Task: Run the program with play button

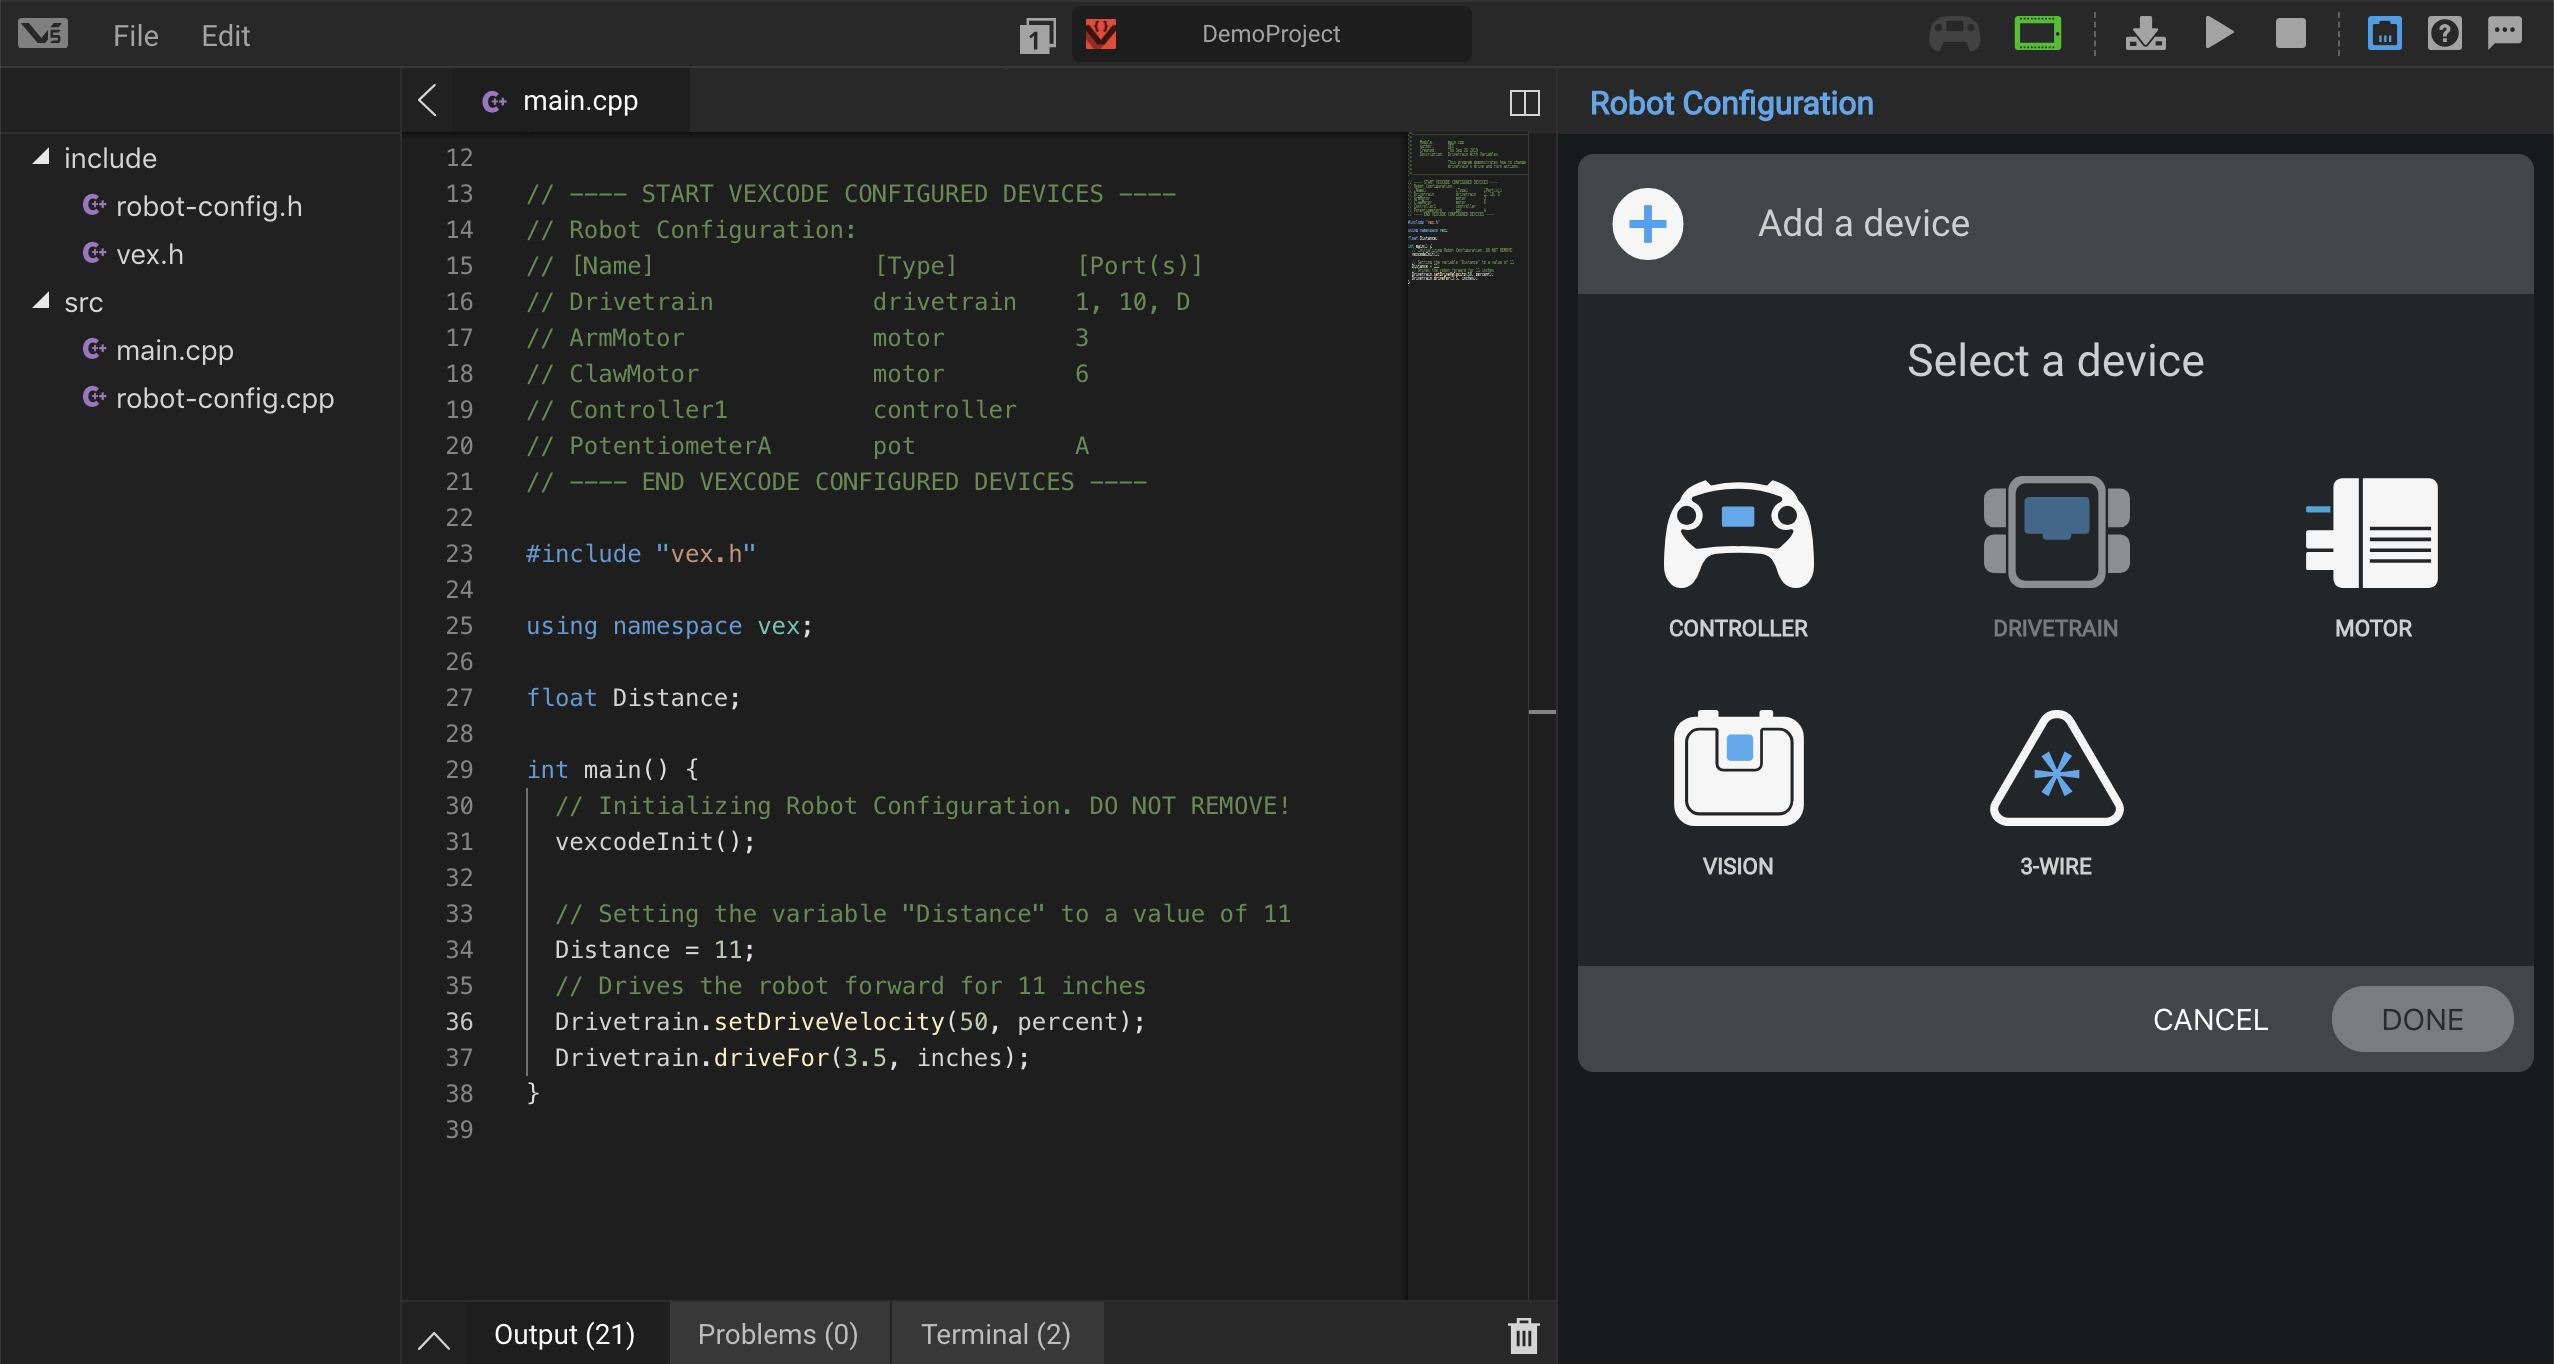Action: click(x=2218, y=33)
